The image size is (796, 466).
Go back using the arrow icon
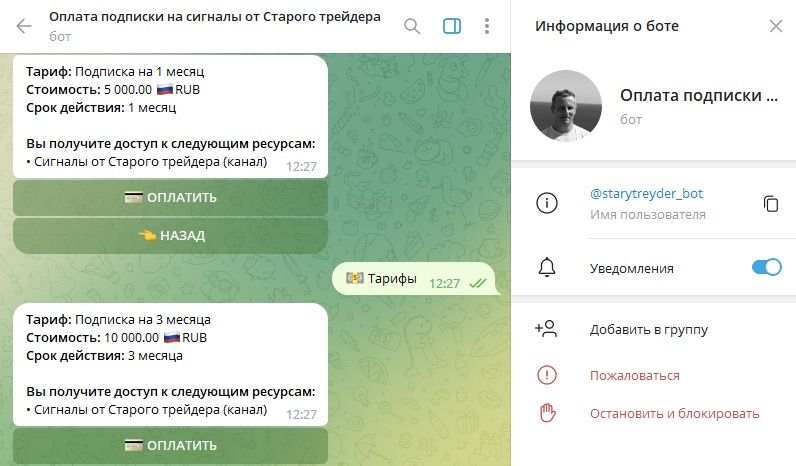coord(24,26)
